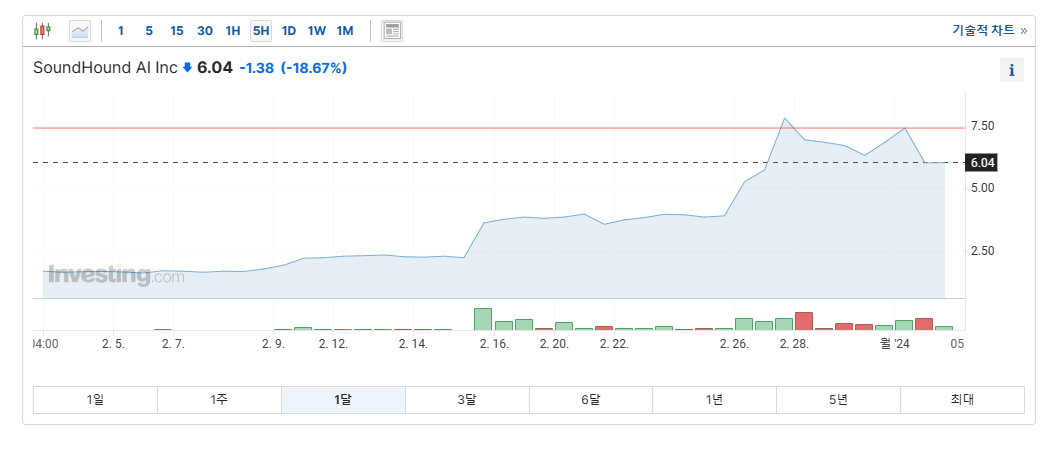1057x449 pixels.
Task: Click the 2. 26. date axis label
Action: click(x=734, y=344)
